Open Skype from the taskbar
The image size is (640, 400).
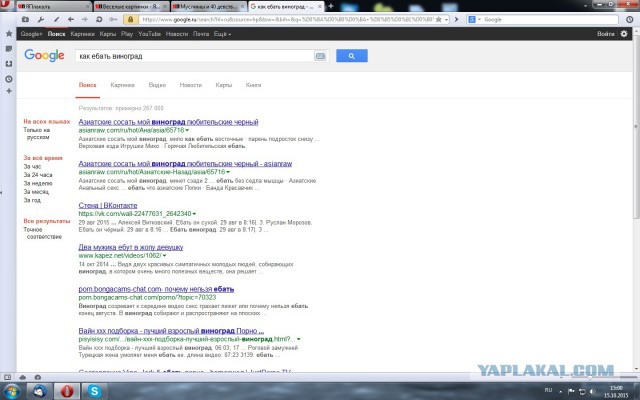click(x=94, y=391)
